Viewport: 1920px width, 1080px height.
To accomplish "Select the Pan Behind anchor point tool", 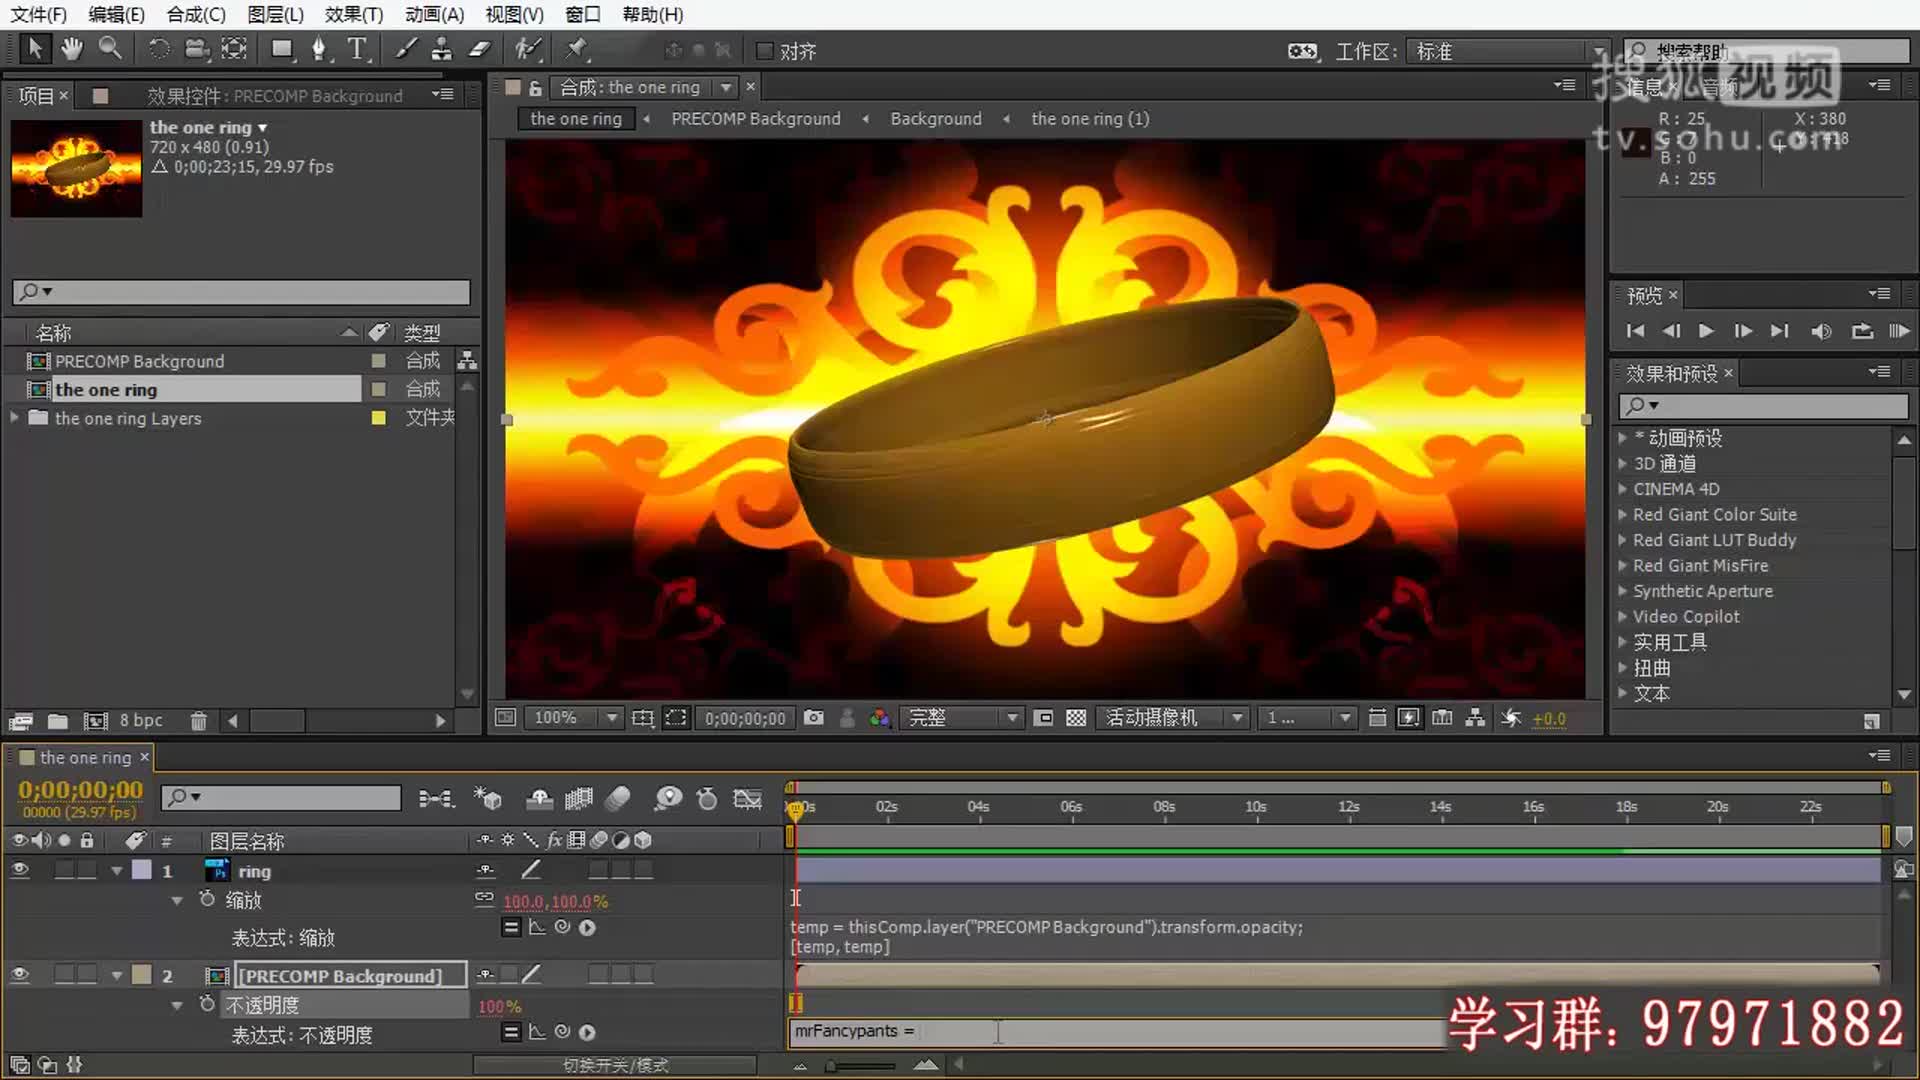I will coord(234,49).
